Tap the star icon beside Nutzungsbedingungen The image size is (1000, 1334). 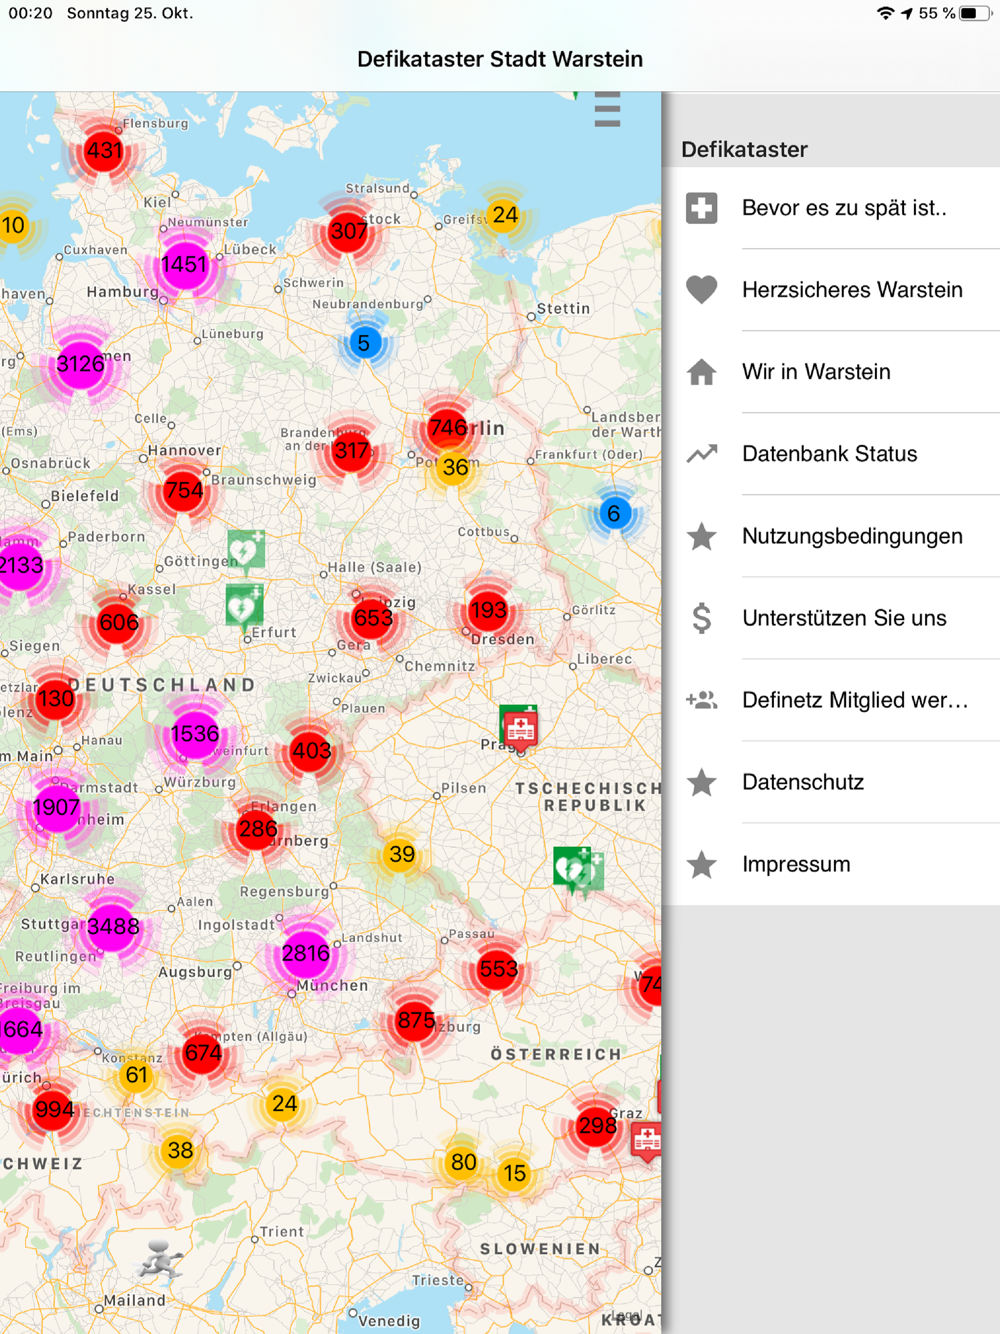[702, 536]
